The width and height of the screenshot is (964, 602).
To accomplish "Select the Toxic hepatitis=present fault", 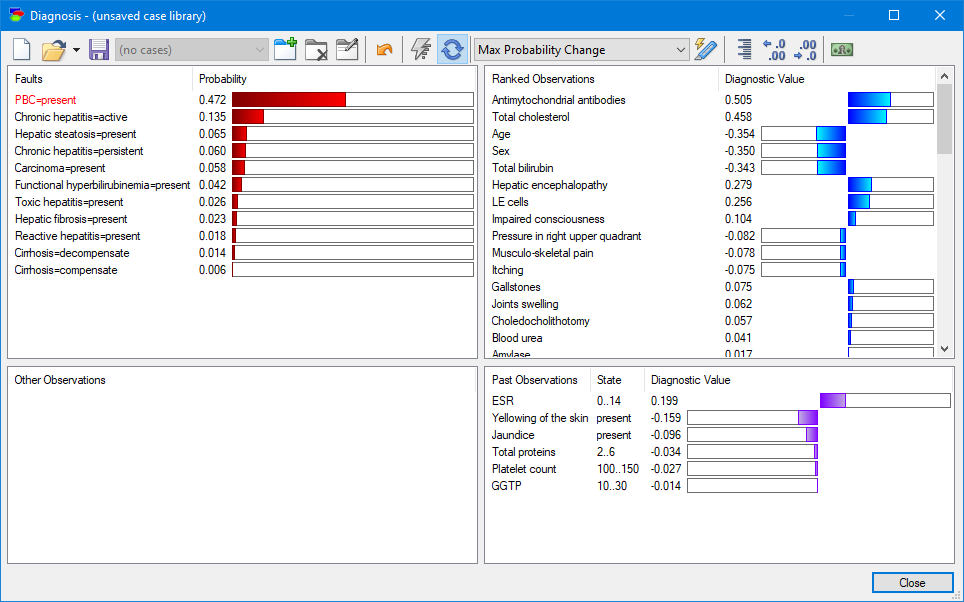I will click(69, 202).
